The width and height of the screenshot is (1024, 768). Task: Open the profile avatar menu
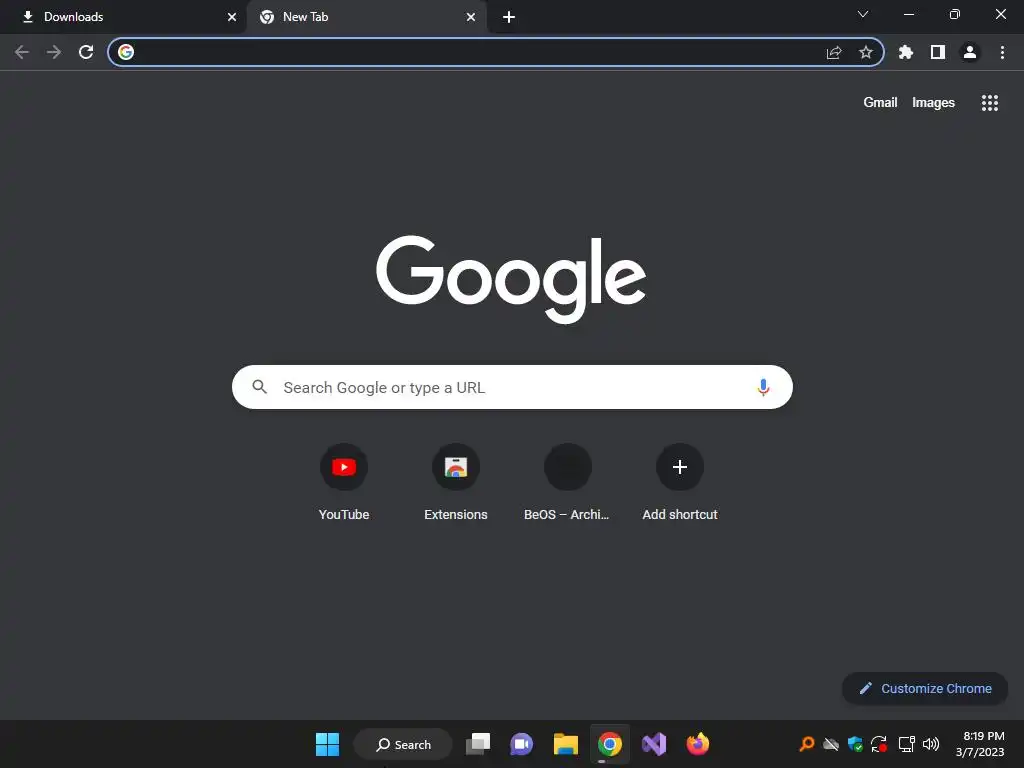[970, 52]
